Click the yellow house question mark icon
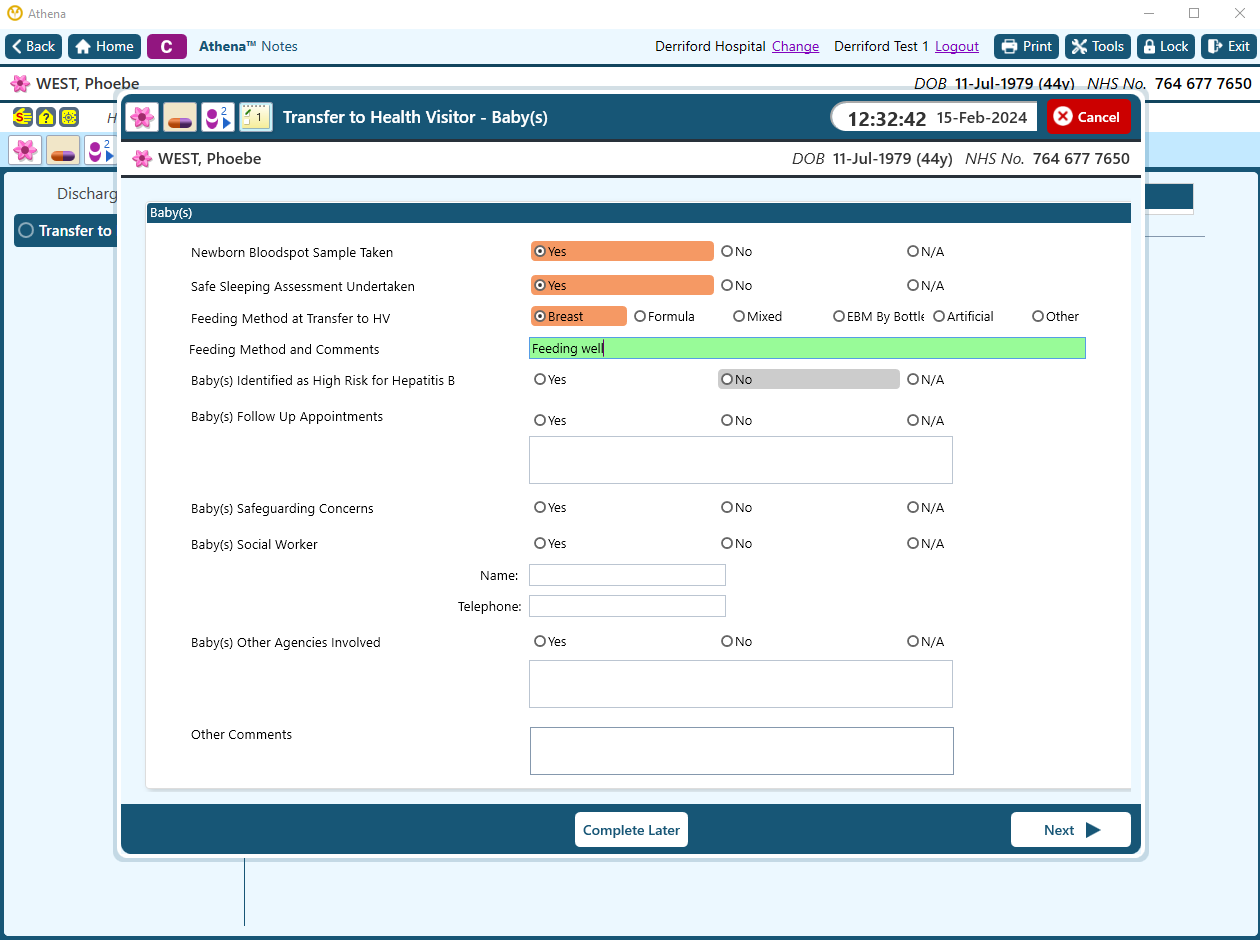Viewport: 1260px width, 940px height. pyautogui.click(x=46, y=117)
